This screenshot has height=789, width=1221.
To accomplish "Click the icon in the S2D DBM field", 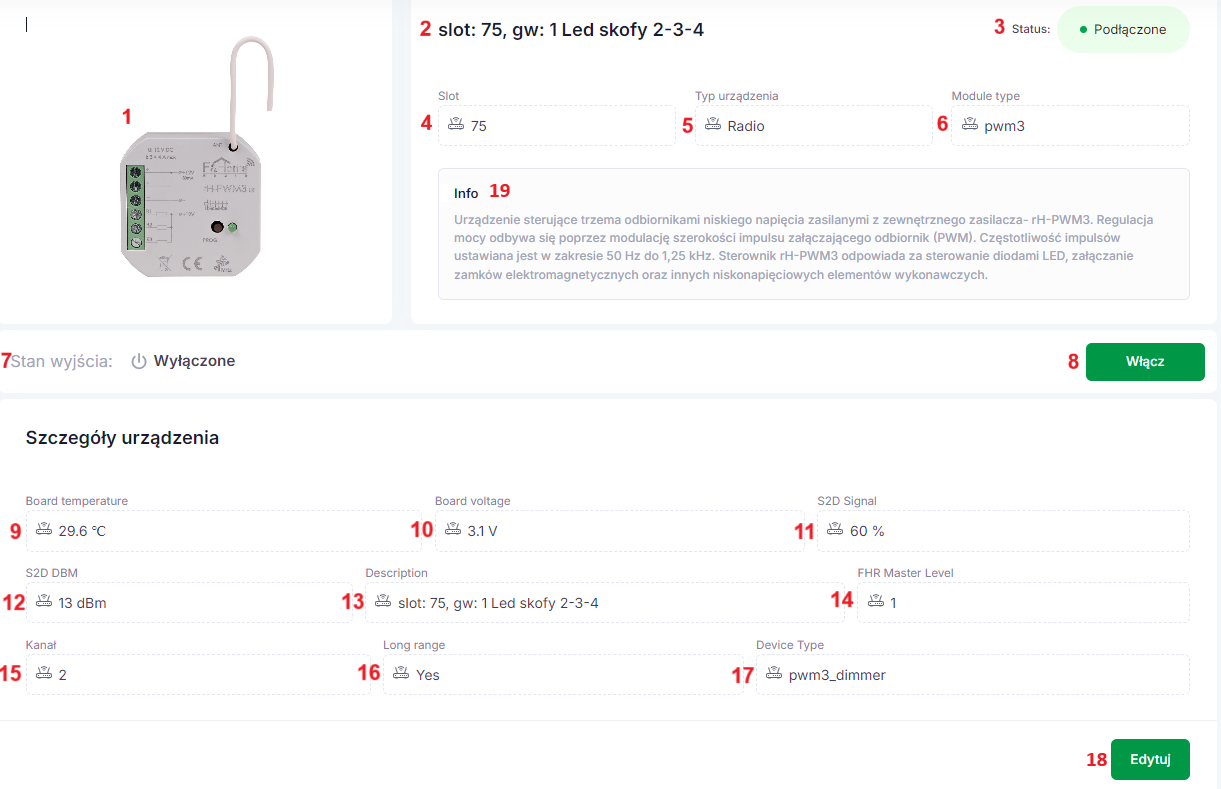I will click(x=44, y=602).
